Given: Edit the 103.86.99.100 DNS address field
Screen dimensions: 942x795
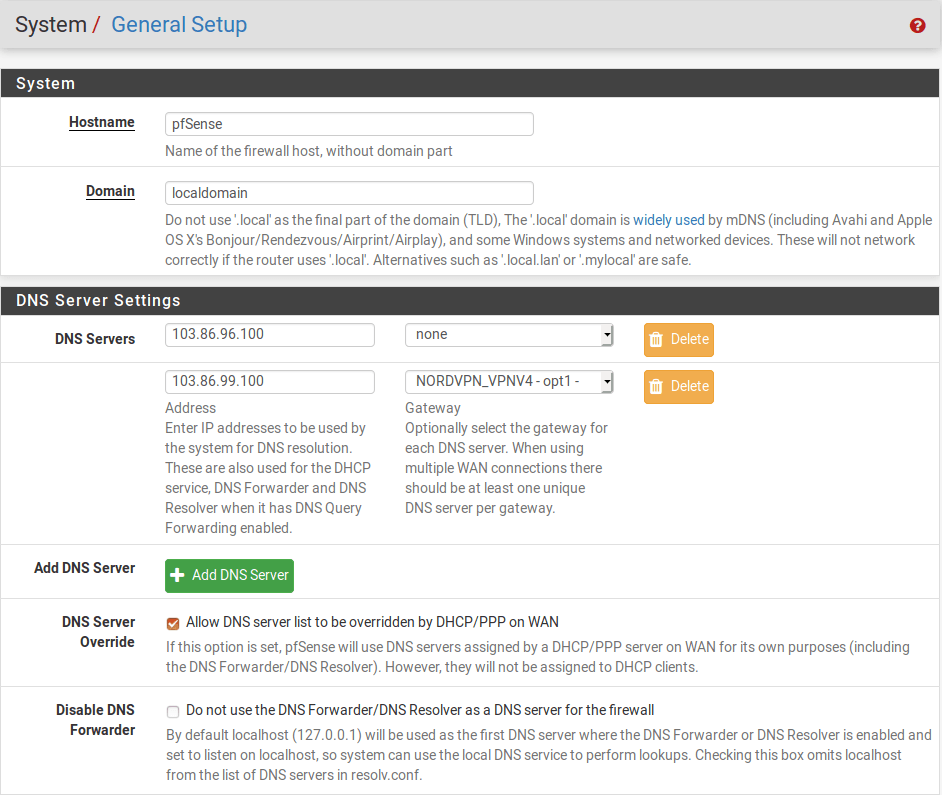Looking at the screenshot, I should (269, 382).
